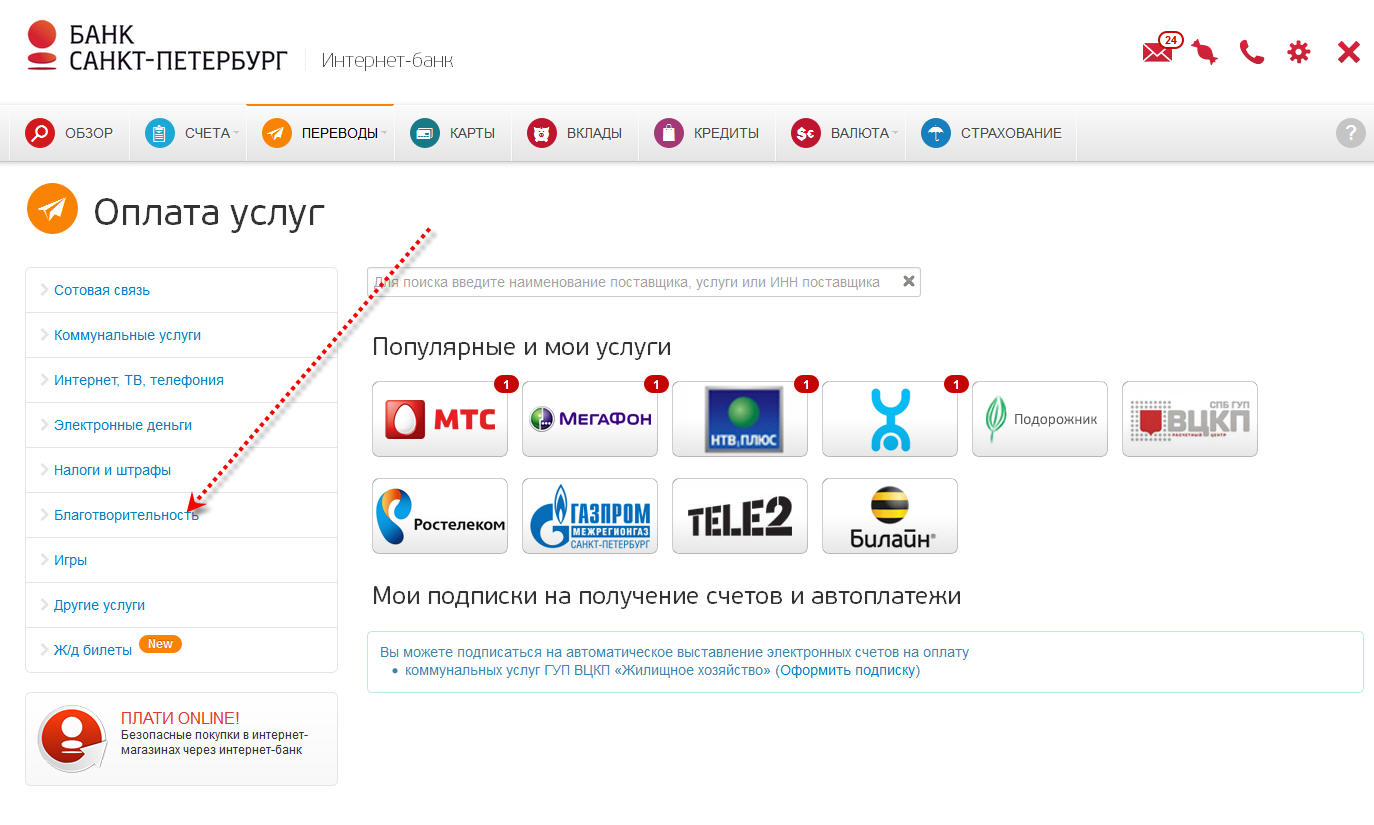Image resolution: width=1374 pixels, height=825 pixels.
Task: Clear the search field with the X button
Action: tap(909, 281)
